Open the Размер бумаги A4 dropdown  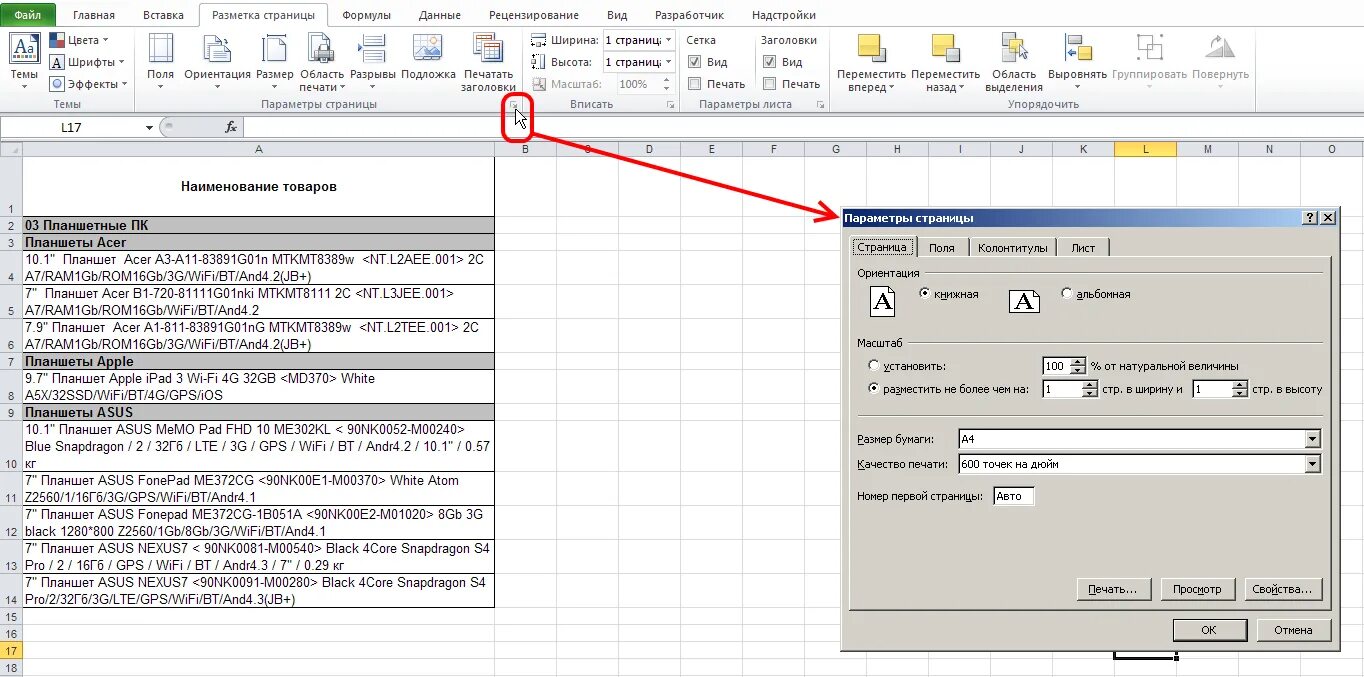pos(1312,438)
